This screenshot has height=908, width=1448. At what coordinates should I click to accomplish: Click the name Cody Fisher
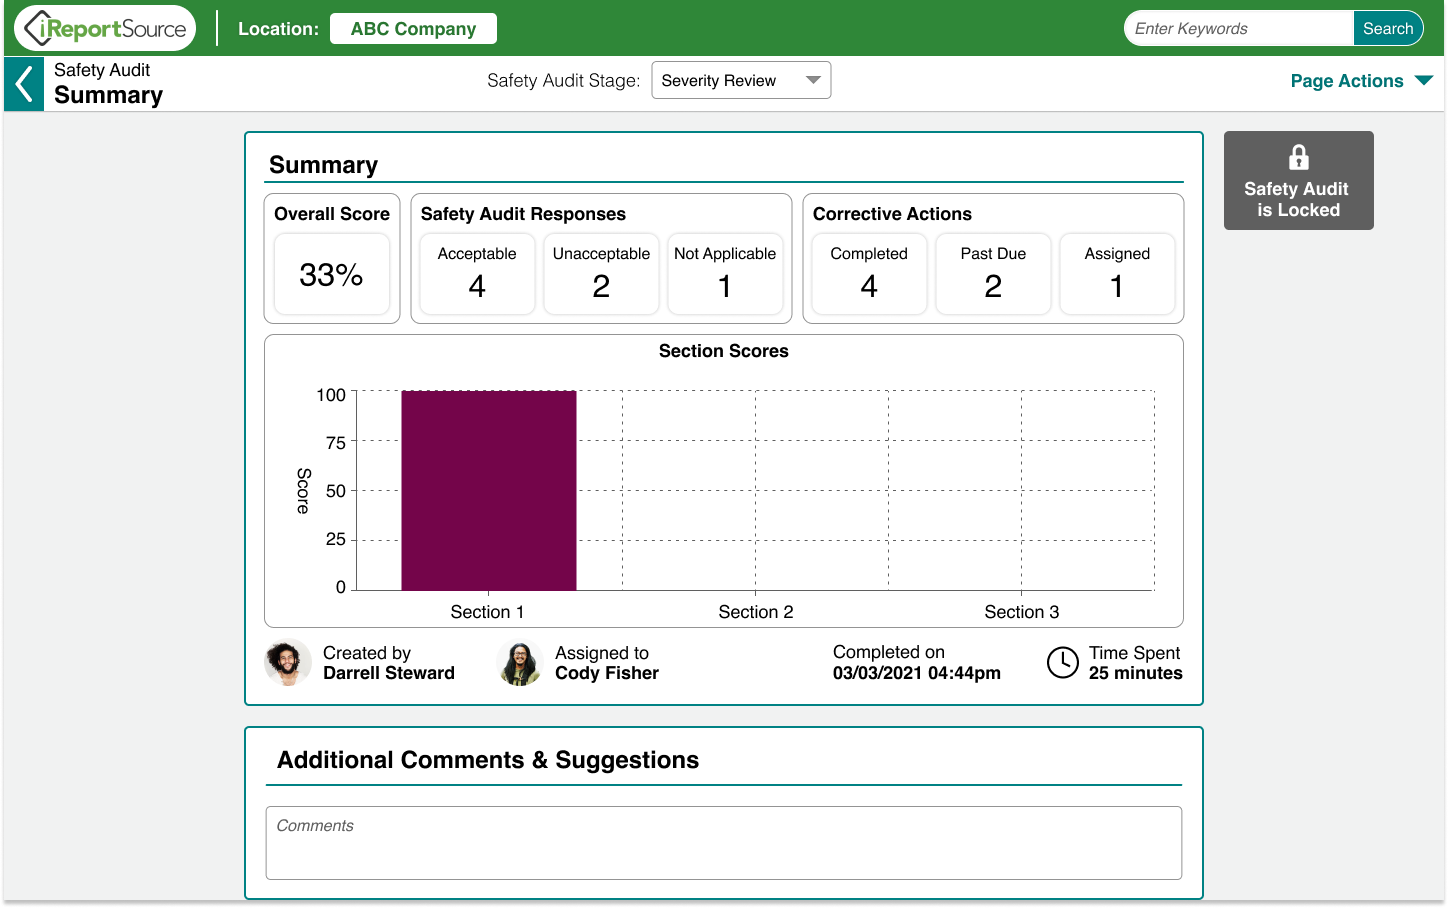607,673
